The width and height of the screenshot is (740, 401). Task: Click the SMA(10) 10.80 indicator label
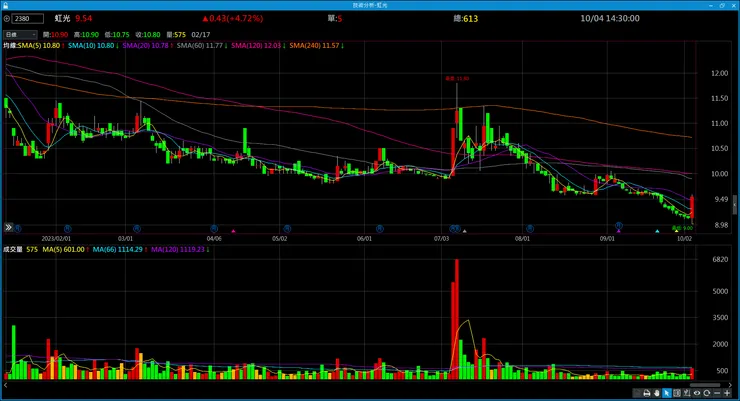tap(93, 46)
